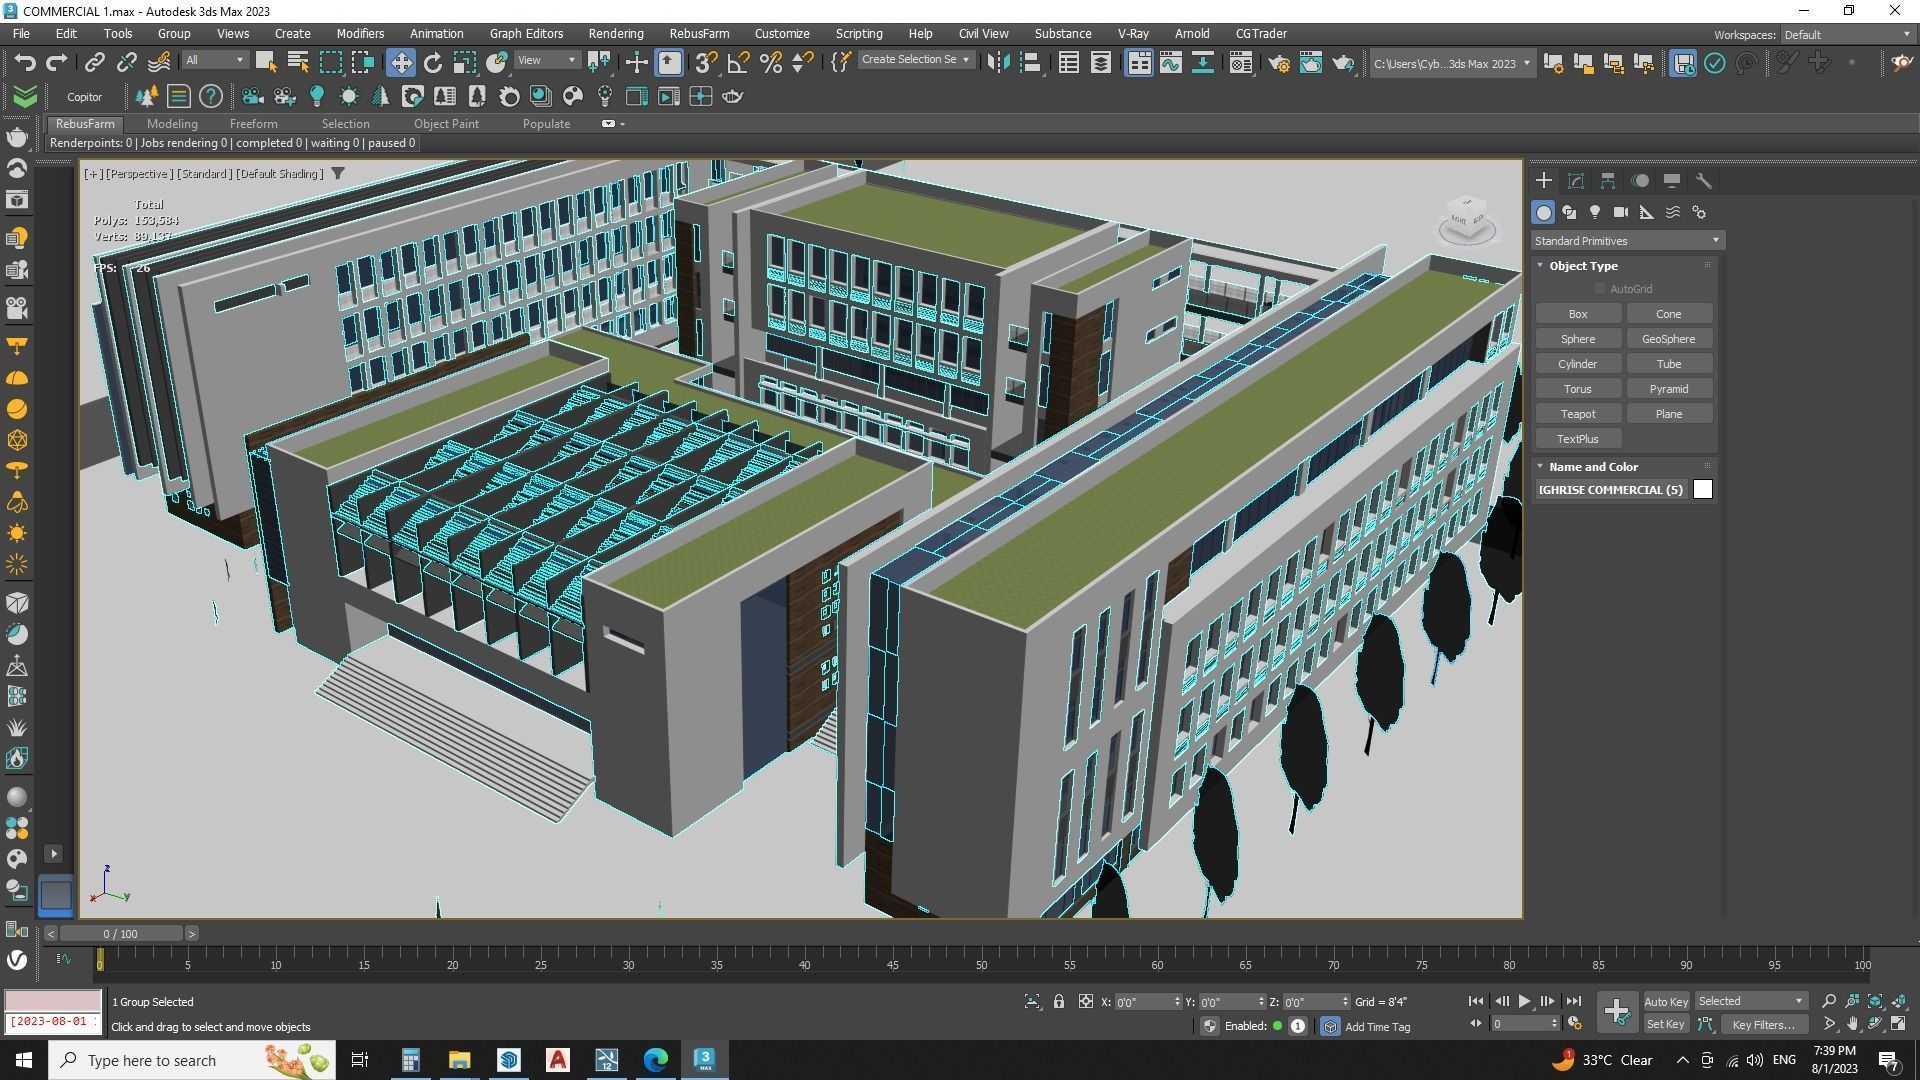This screenshot has height=1080, width=1920.
Task: Click the Key Filters button
Action: tap(1763, 1025)
